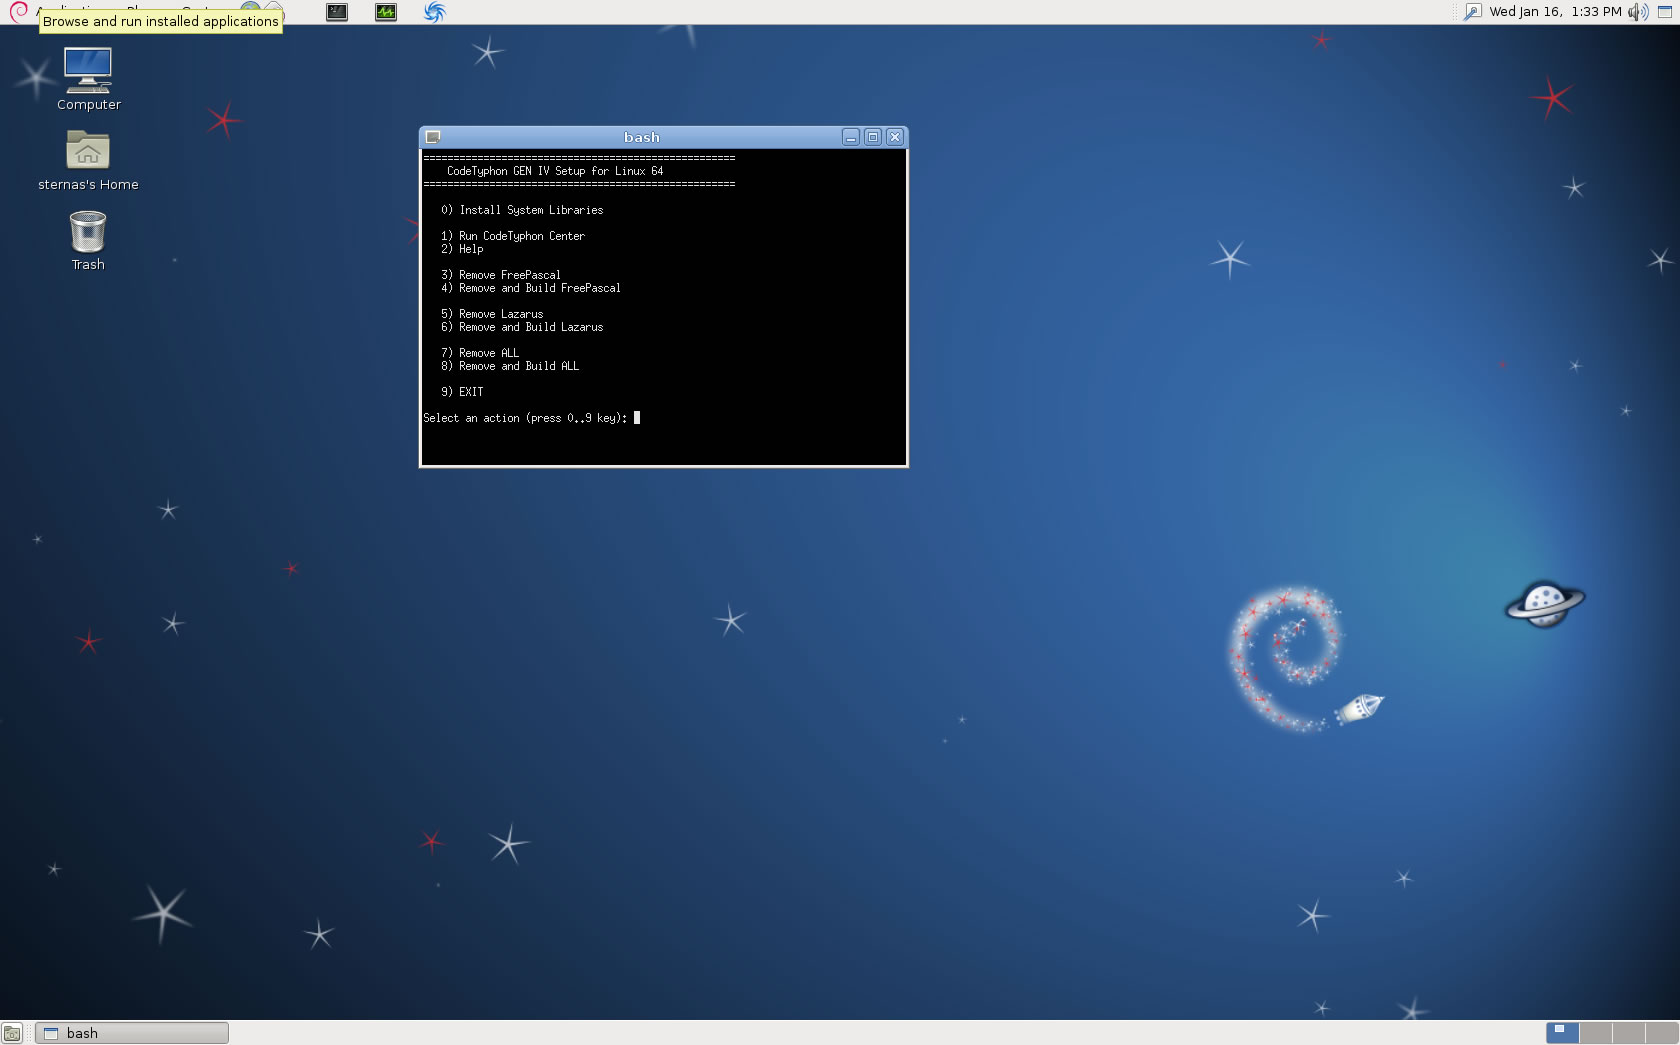Click the '5) Remove Lazarus' line
This screenshot has height=1045, width=1680.
click(x=492, y=314)
